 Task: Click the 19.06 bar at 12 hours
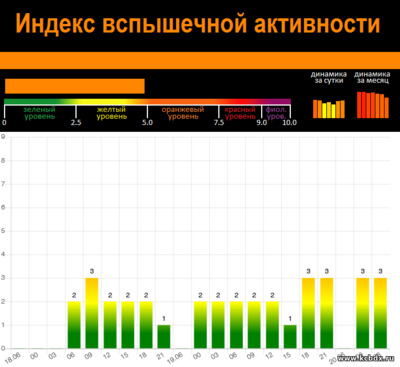(x=272, y=325)
